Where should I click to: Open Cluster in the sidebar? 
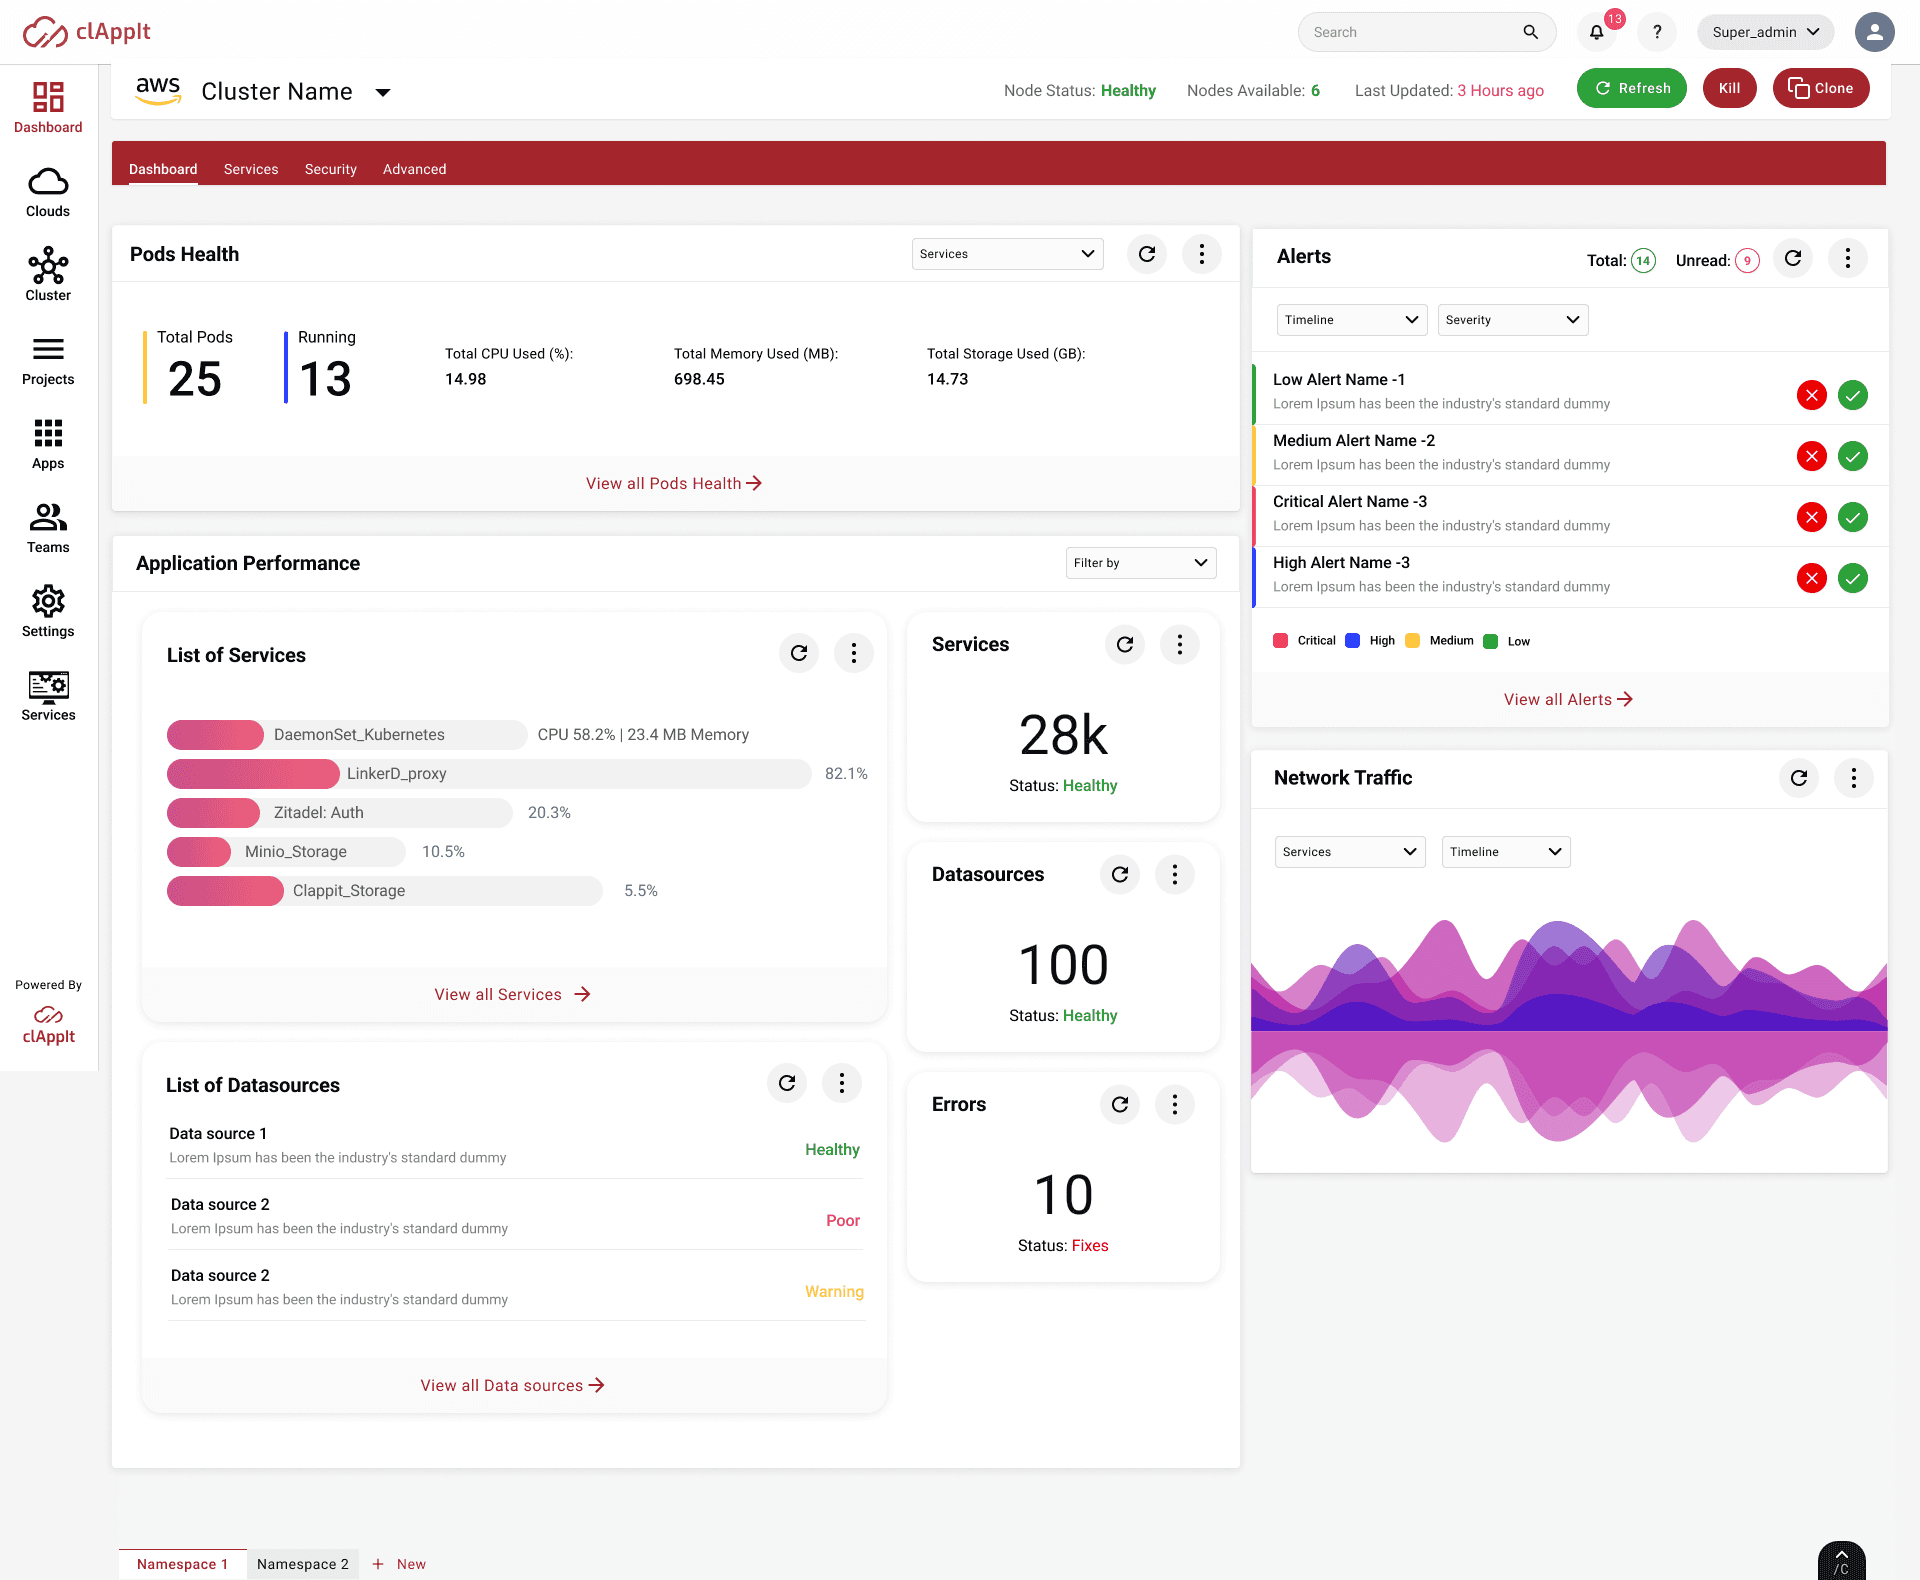pyautogui.click(x=48, y=275)
